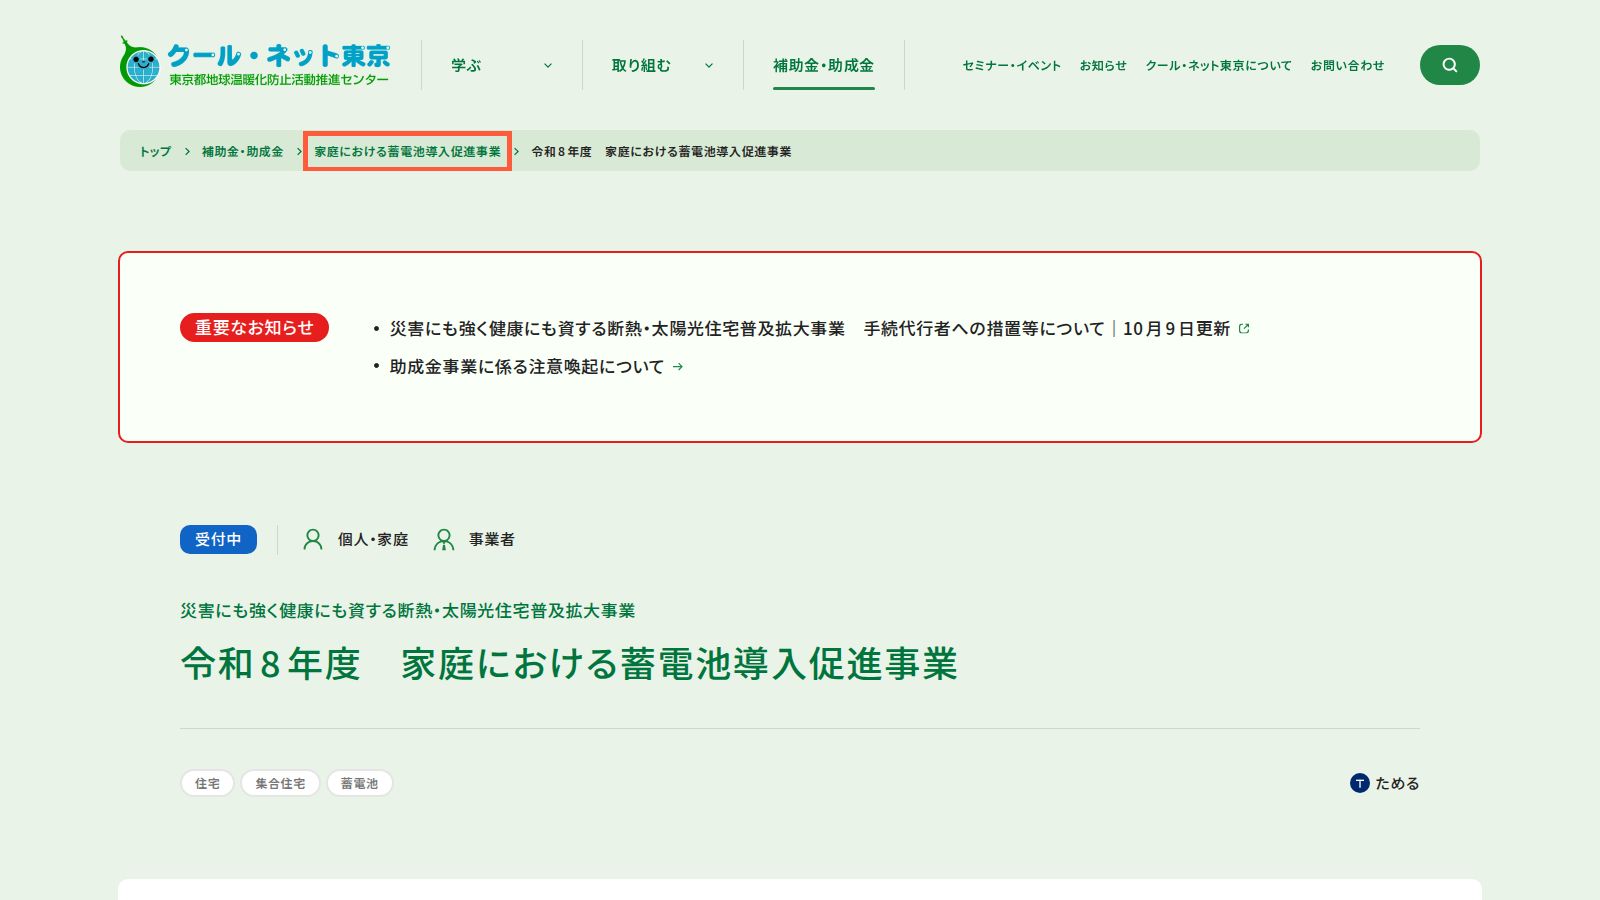Screen dimensions: 1600x900
Task: Select the 蓄電池 tag
Action: coord(359,783)
